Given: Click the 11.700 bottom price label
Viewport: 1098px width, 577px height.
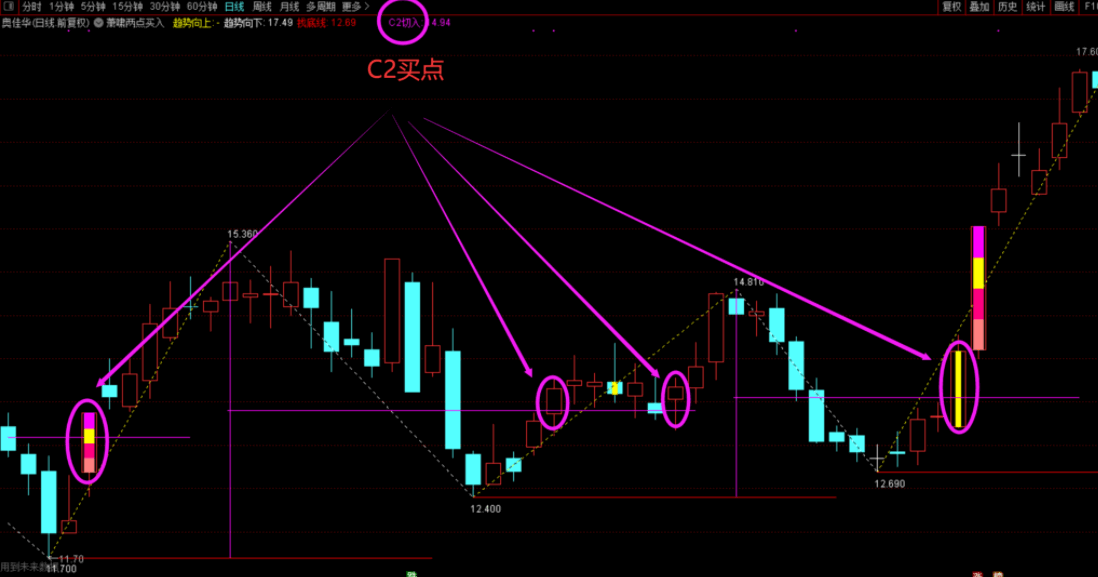Looking at the screenshot, I should coord(61,569).
